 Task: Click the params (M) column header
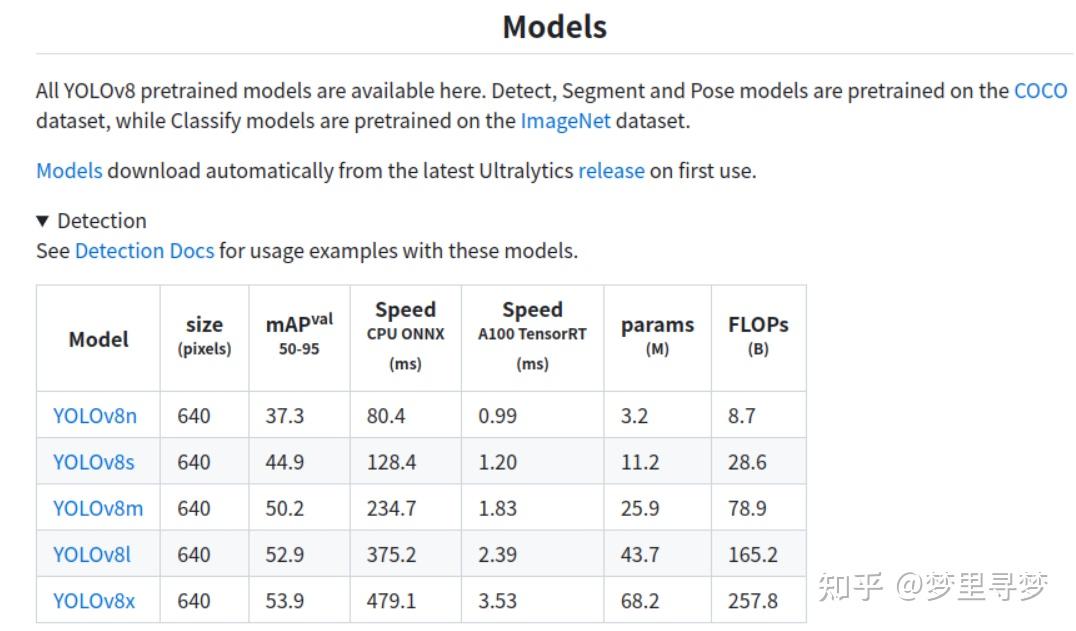pyautogui.click(x=657, y=335)
